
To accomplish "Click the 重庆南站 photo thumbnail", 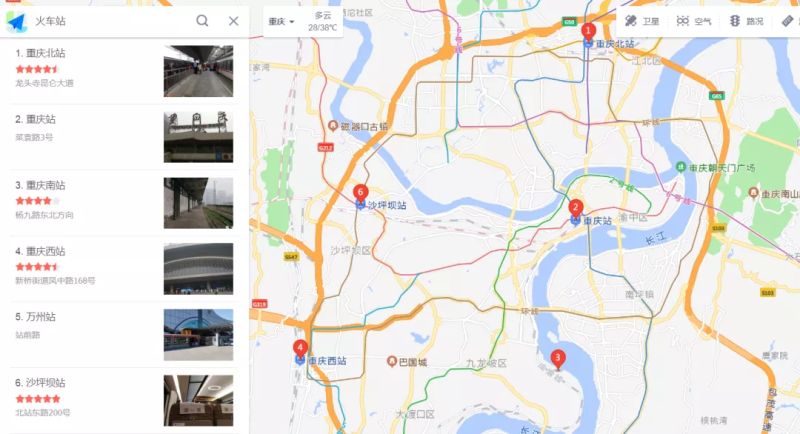I will pyautogui.click(x=198, y=203).
